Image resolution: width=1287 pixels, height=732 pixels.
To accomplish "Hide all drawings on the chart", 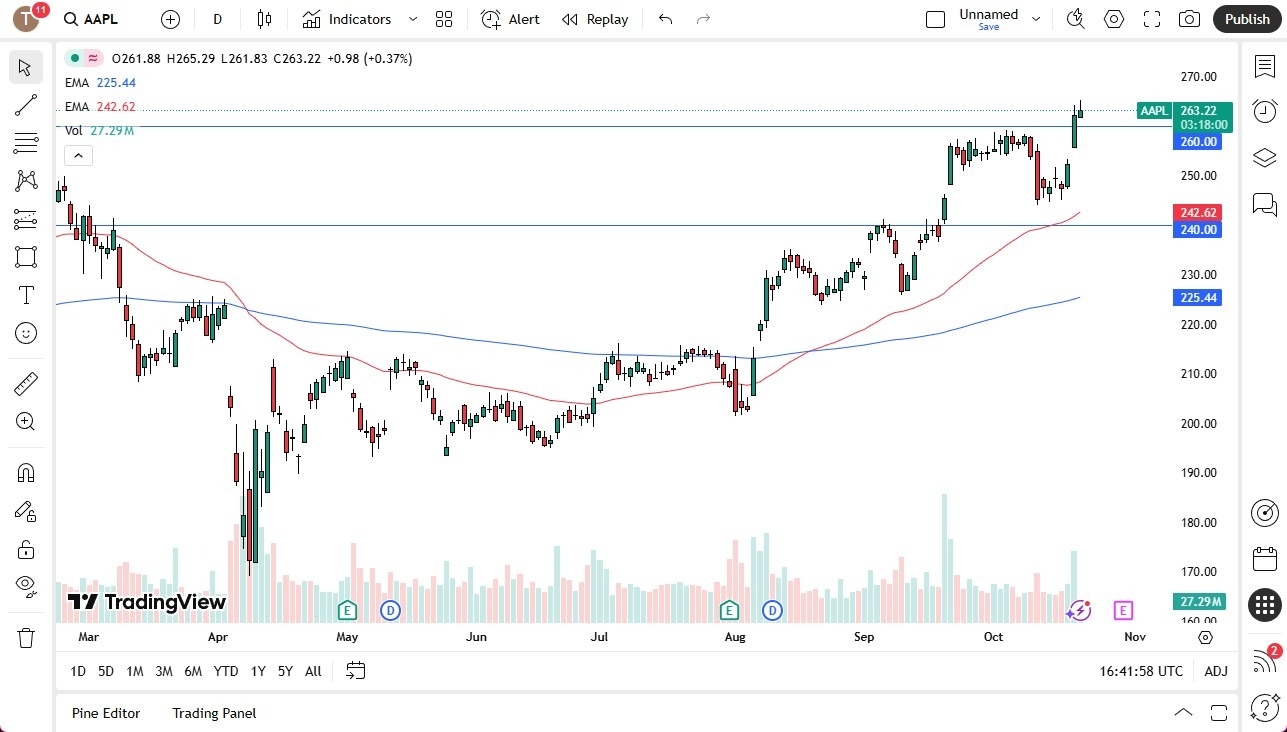I will point(25,585).
